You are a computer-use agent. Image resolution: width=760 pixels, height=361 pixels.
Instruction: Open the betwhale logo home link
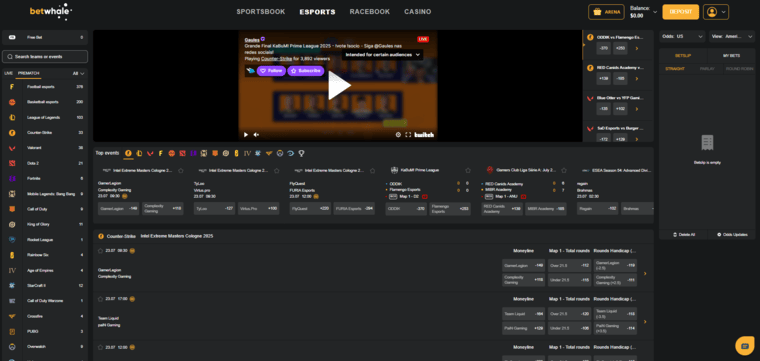(x=50, y=11)
